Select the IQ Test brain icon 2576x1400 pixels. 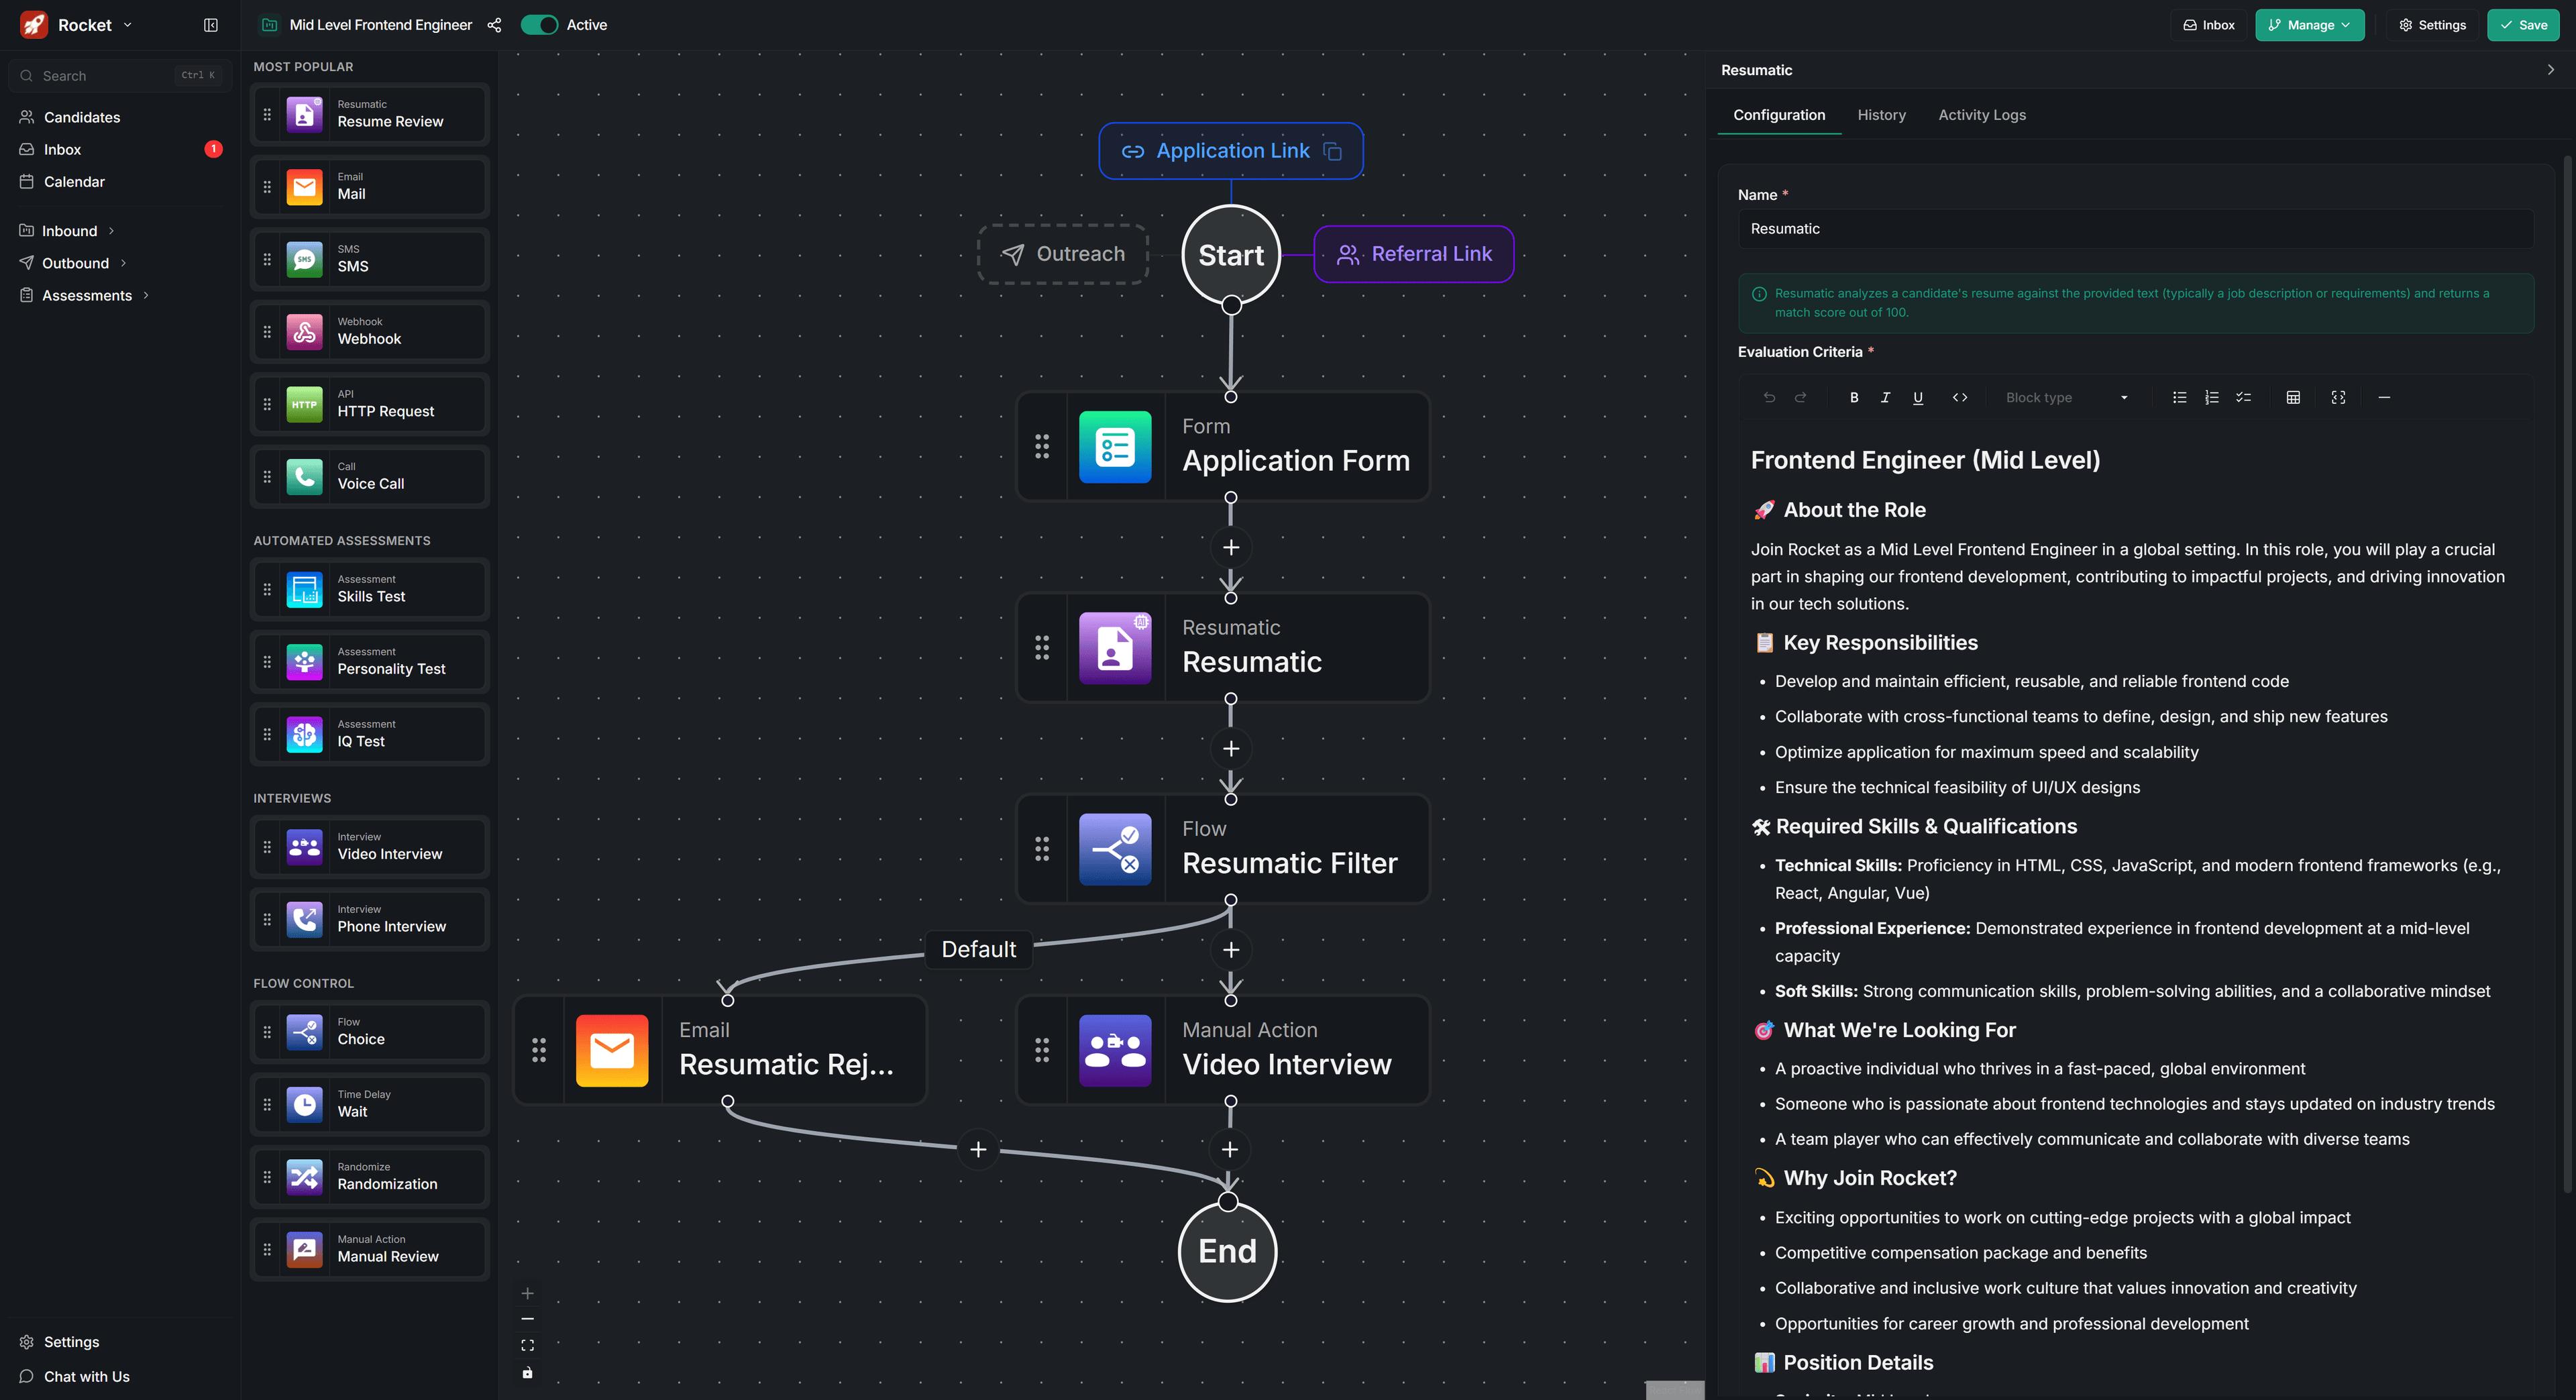click(304, 735)
